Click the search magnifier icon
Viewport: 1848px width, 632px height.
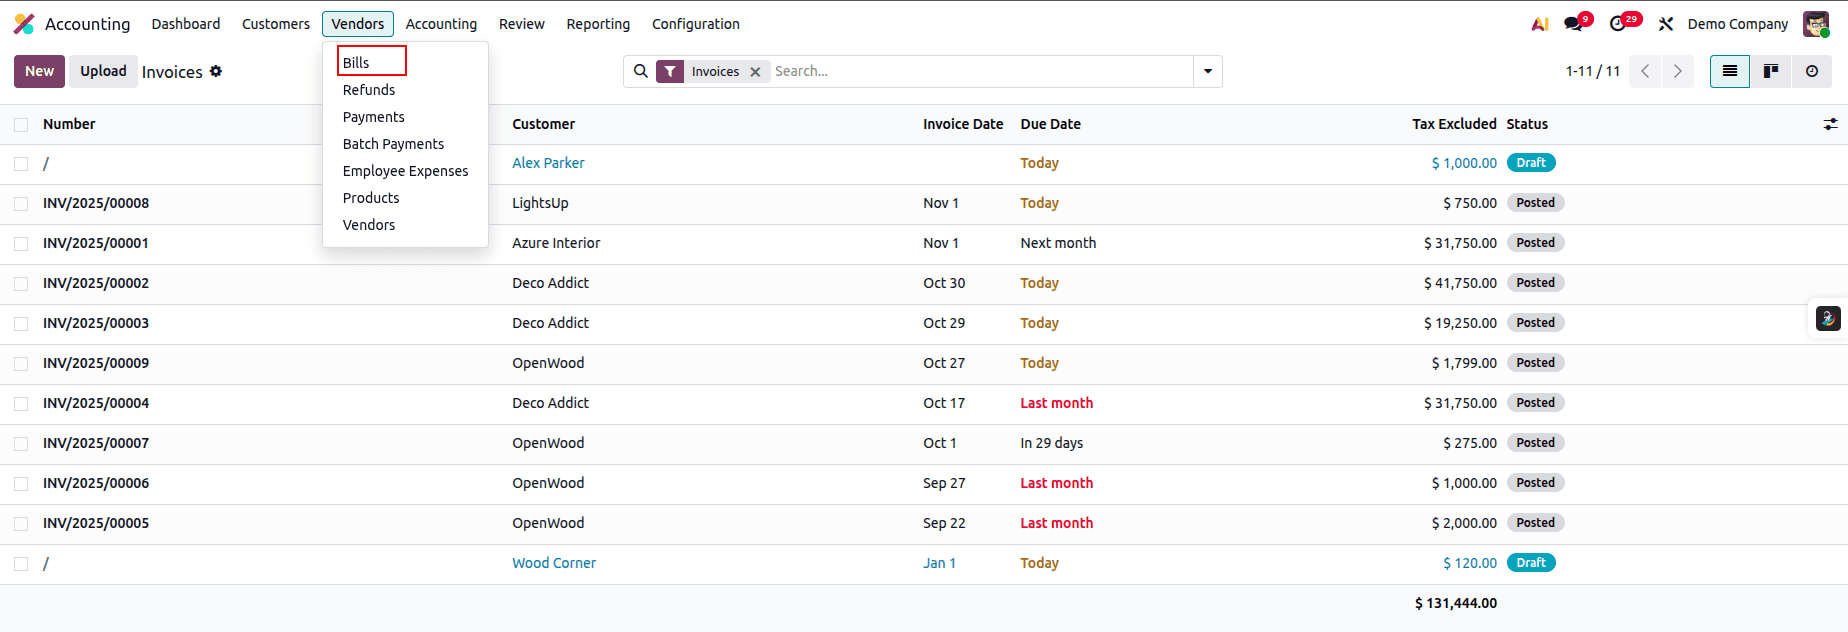(x=641, y=71)
